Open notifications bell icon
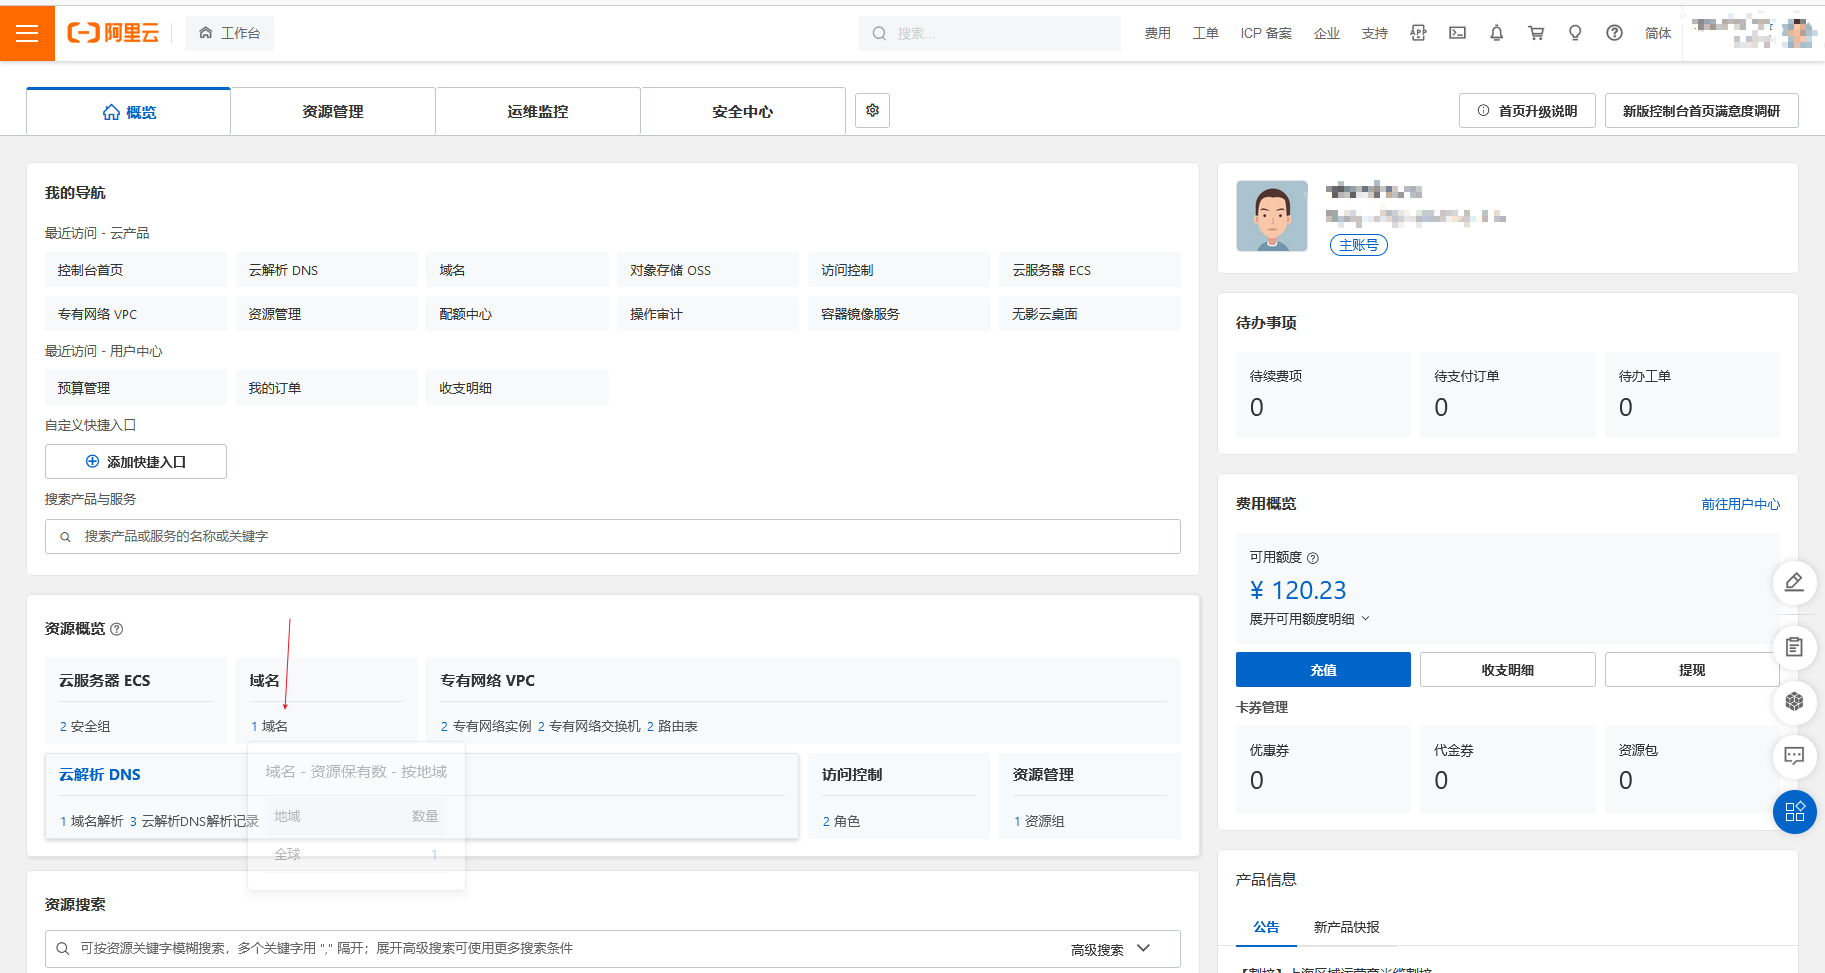Image resolution: width=1825 pixels, height=973 pixels. pyautogui.click(x=1496, y=33)
